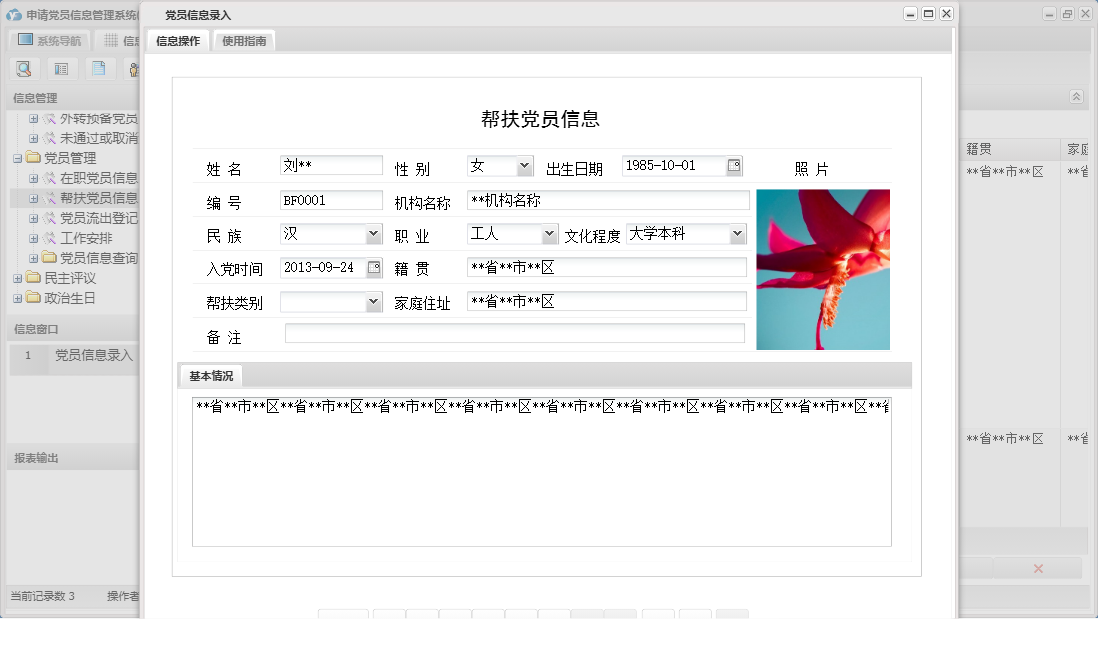Click the 系统导航 button
Viewport: 1098px width, 655px height.
(48, 39)
